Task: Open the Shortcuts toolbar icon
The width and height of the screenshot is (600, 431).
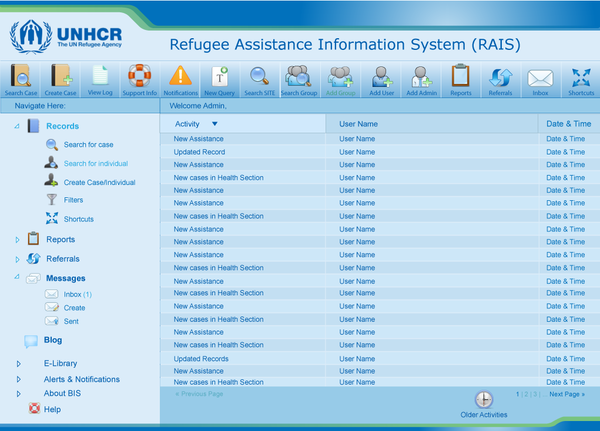Action: pyautogui.click(x=580, y=77)
